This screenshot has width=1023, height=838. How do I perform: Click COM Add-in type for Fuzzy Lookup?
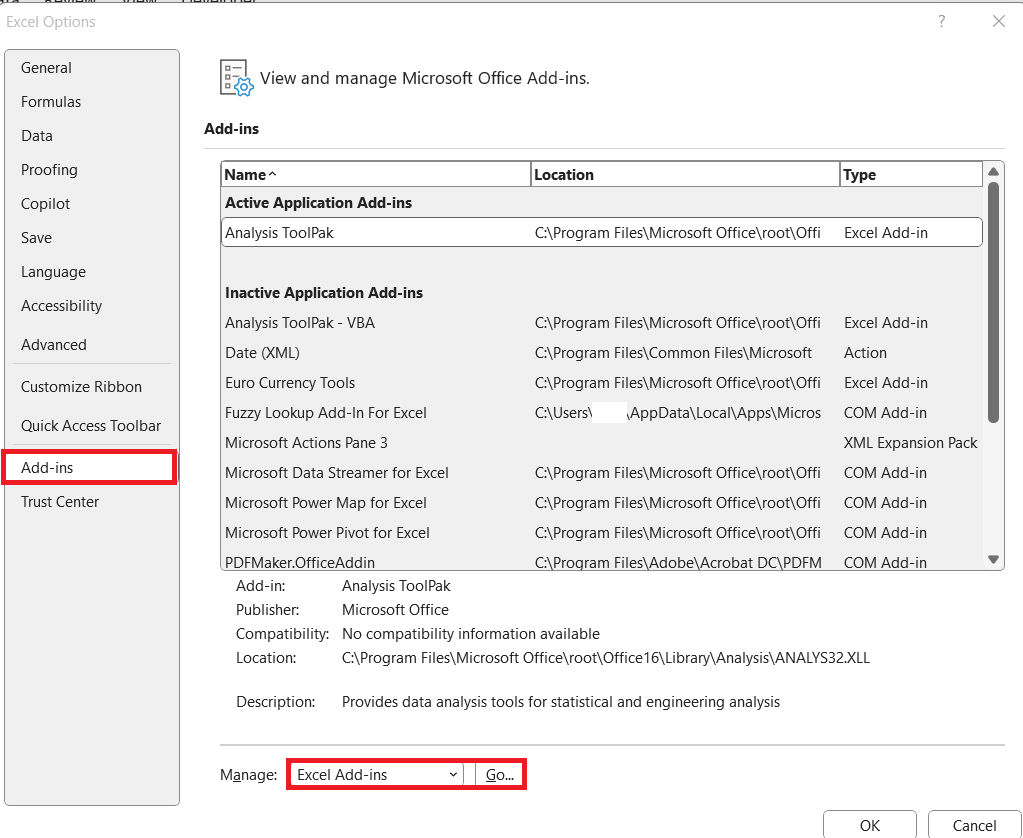(x=885, y=412)
